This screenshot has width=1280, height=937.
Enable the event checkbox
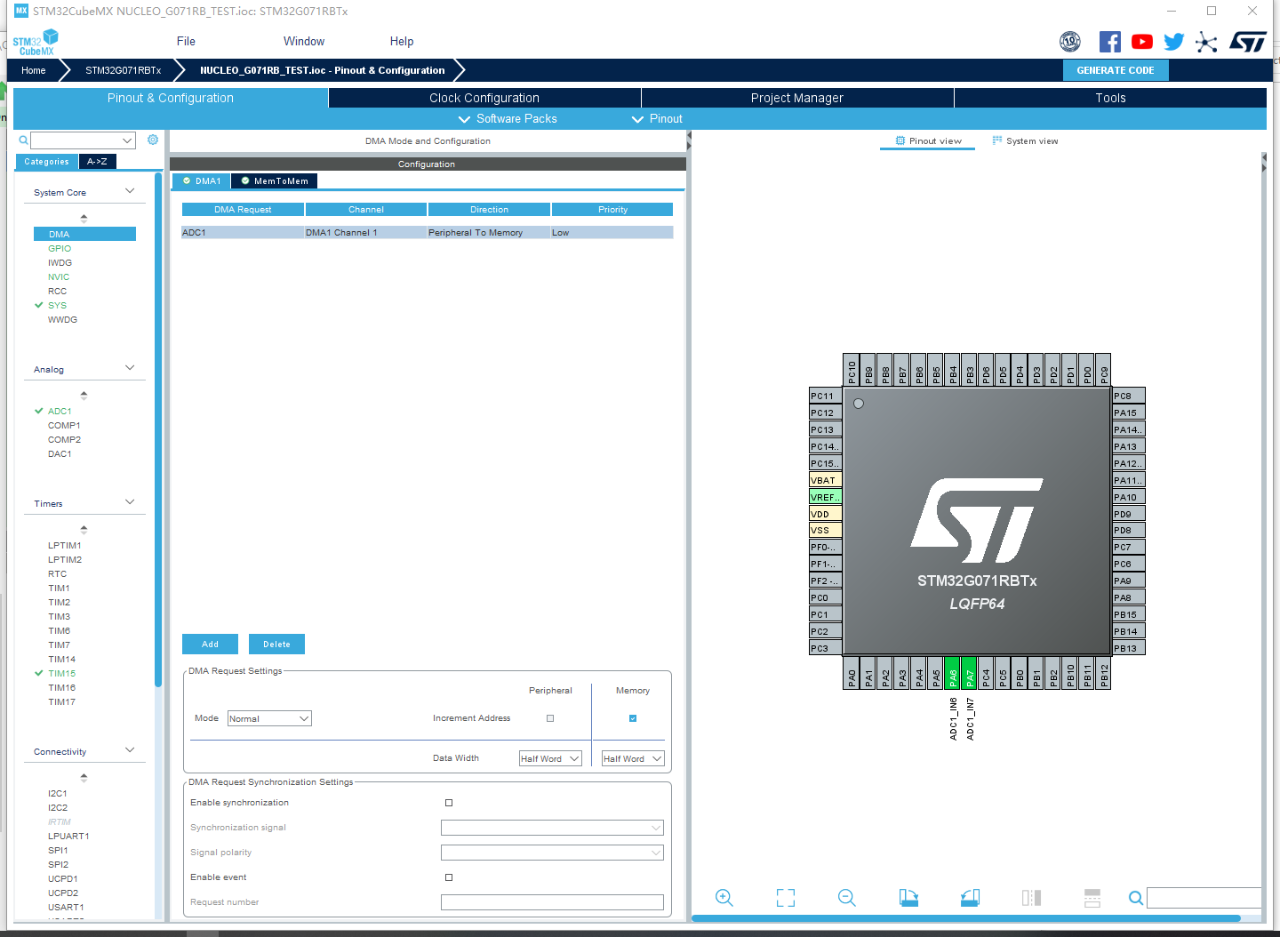tap(448, 877)
